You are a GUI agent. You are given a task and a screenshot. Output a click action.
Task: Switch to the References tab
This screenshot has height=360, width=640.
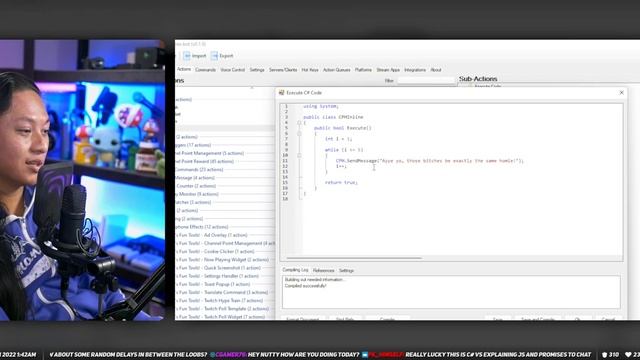(x=323, y=270)
